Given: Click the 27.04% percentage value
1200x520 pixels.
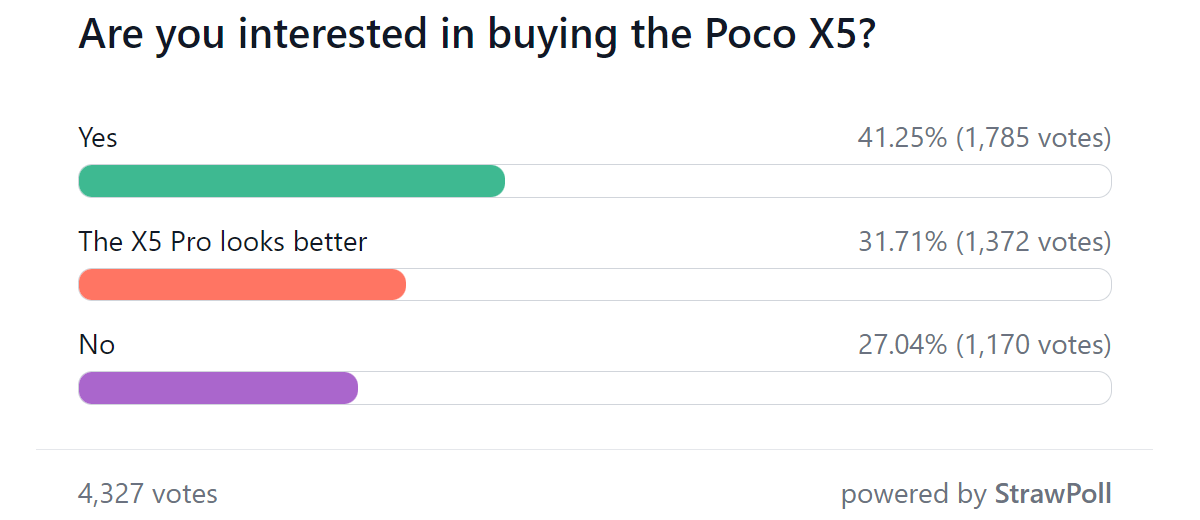Looking at the screenshot, I should (x=902, y=346).
